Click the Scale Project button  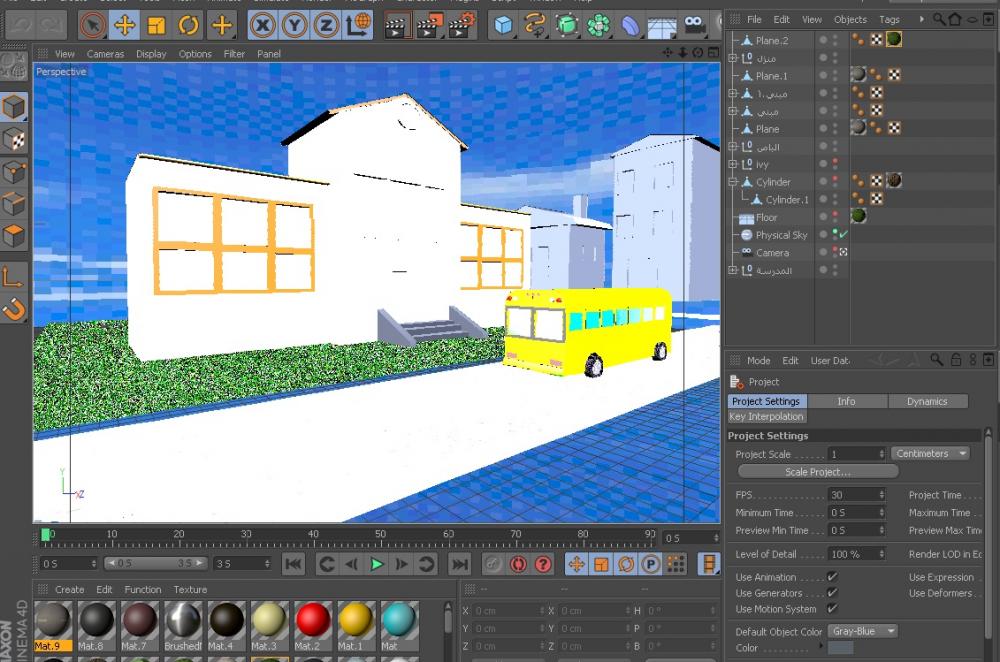tap(818, 472)
